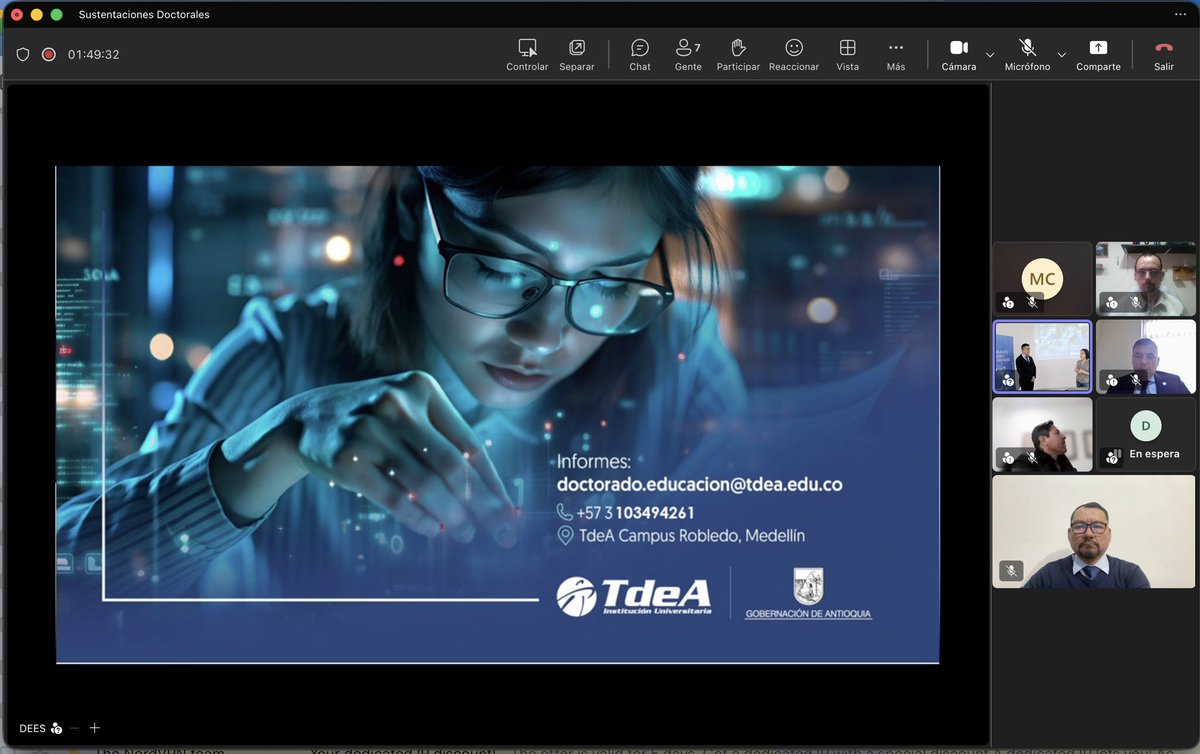
Task: Click the status icon on D tile
Action: click(1113, 457)
